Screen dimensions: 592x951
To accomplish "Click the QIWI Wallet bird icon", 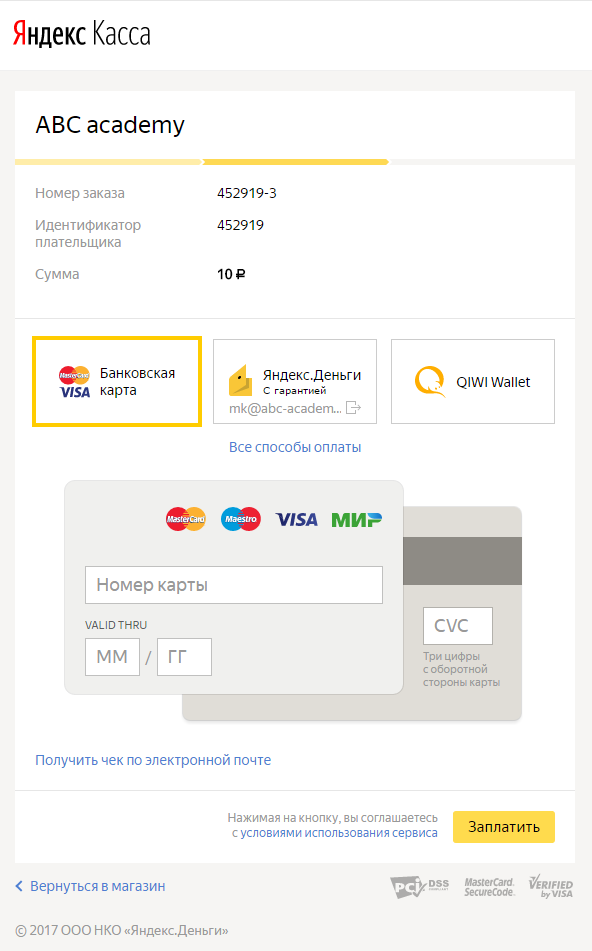I will [429, 381].
